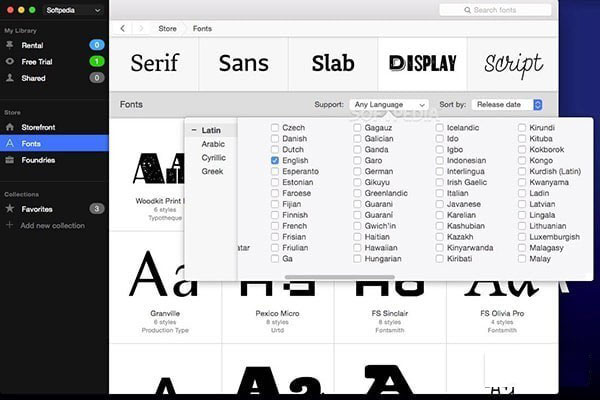
Task: Collapse the Latin script group
Action: [x=194, y=130]
